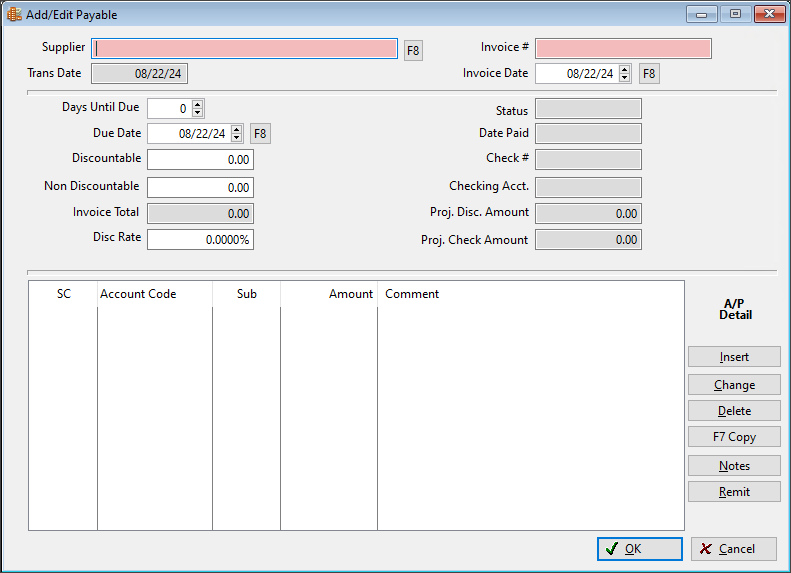This screenshot has height=573, width=791.
Task: Click the Due Date field
Action: tap(189, 134)
